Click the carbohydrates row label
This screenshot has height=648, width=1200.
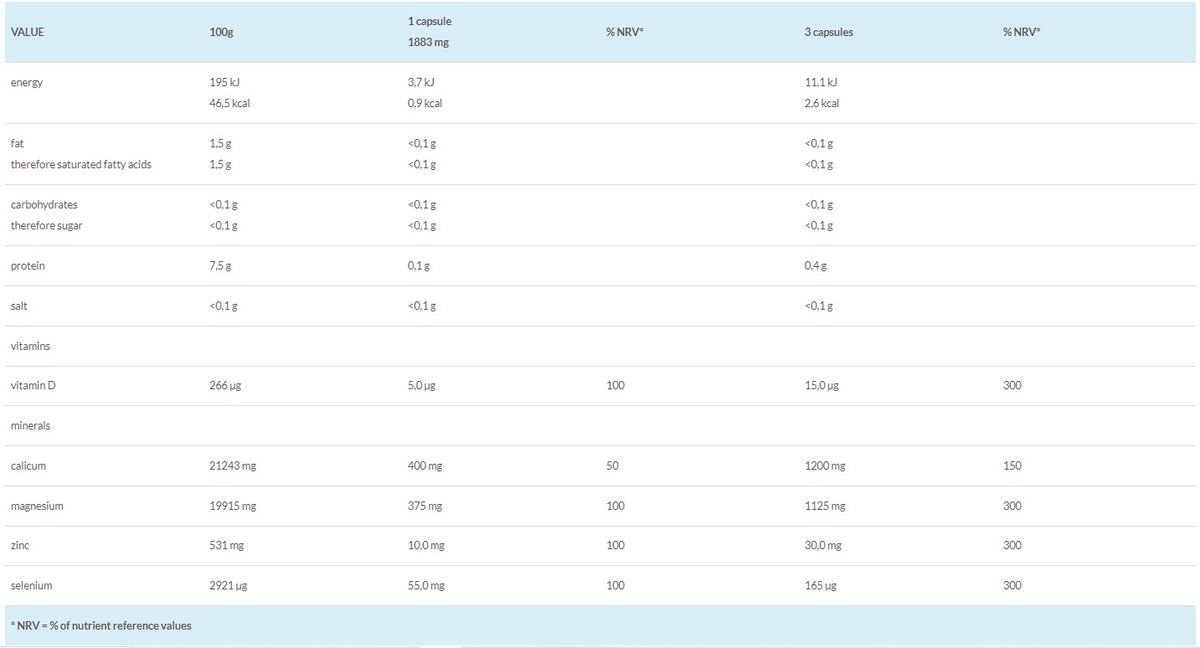click(43, 204)
